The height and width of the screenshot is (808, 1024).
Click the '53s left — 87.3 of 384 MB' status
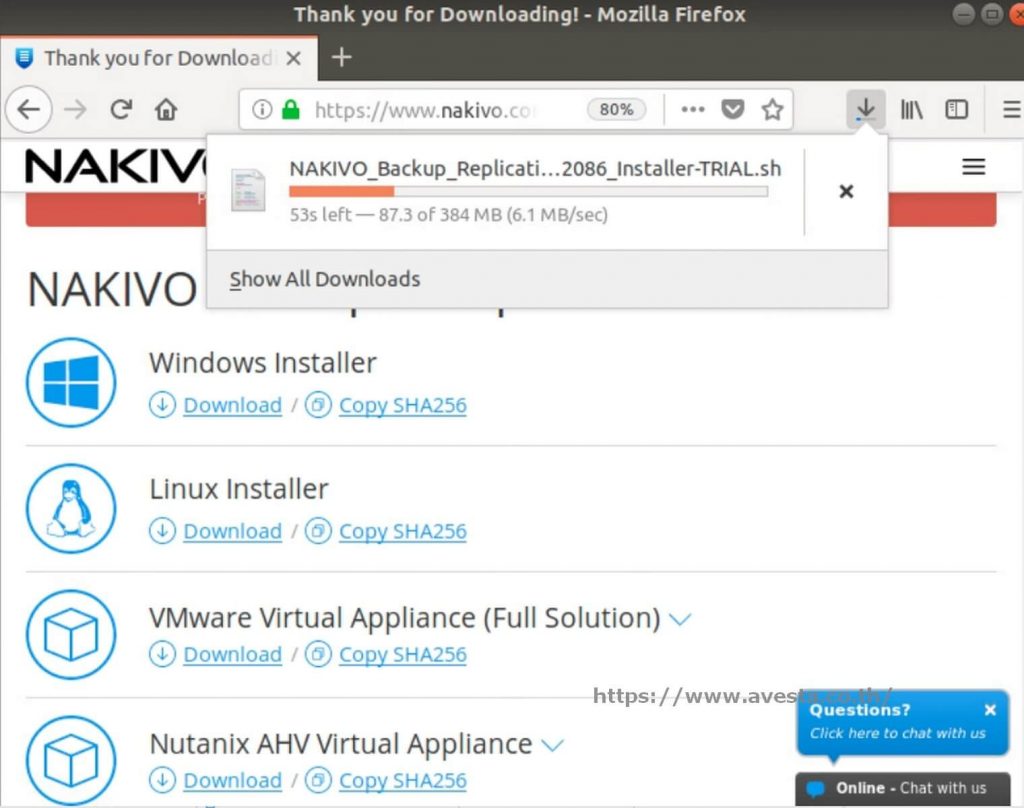pos(449,215)
